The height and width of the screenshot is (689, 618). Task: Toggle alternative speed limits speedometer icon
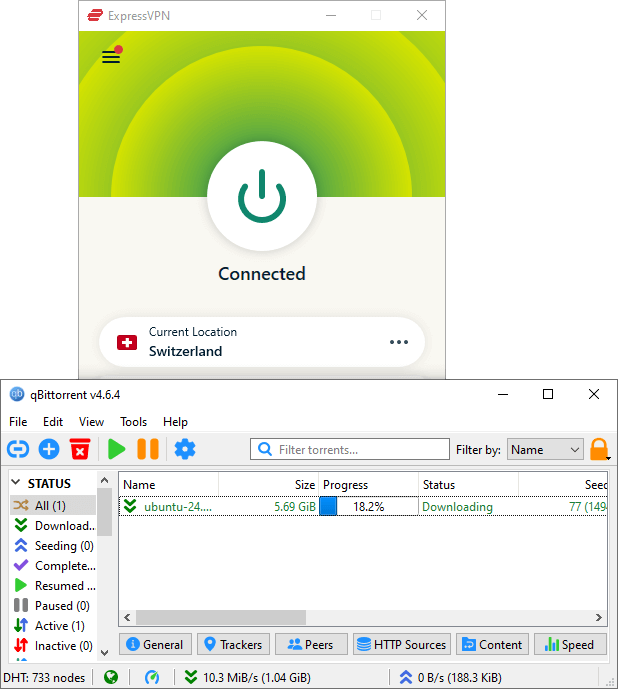tap(152, 677)
